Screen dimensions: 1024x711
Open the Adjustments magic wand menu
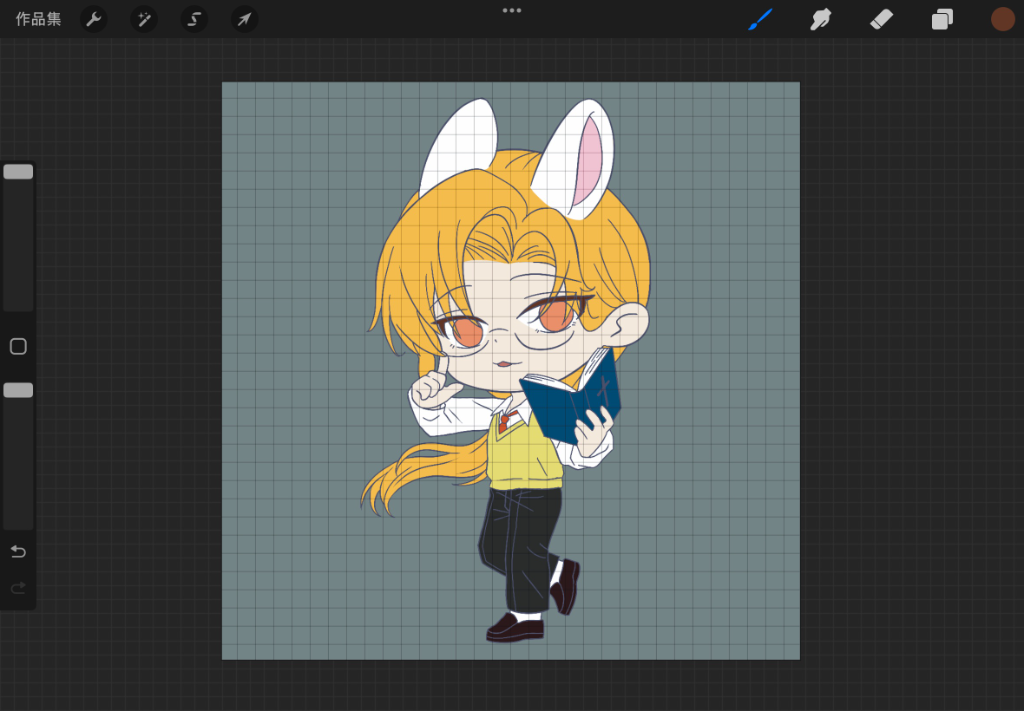(144, 19)
